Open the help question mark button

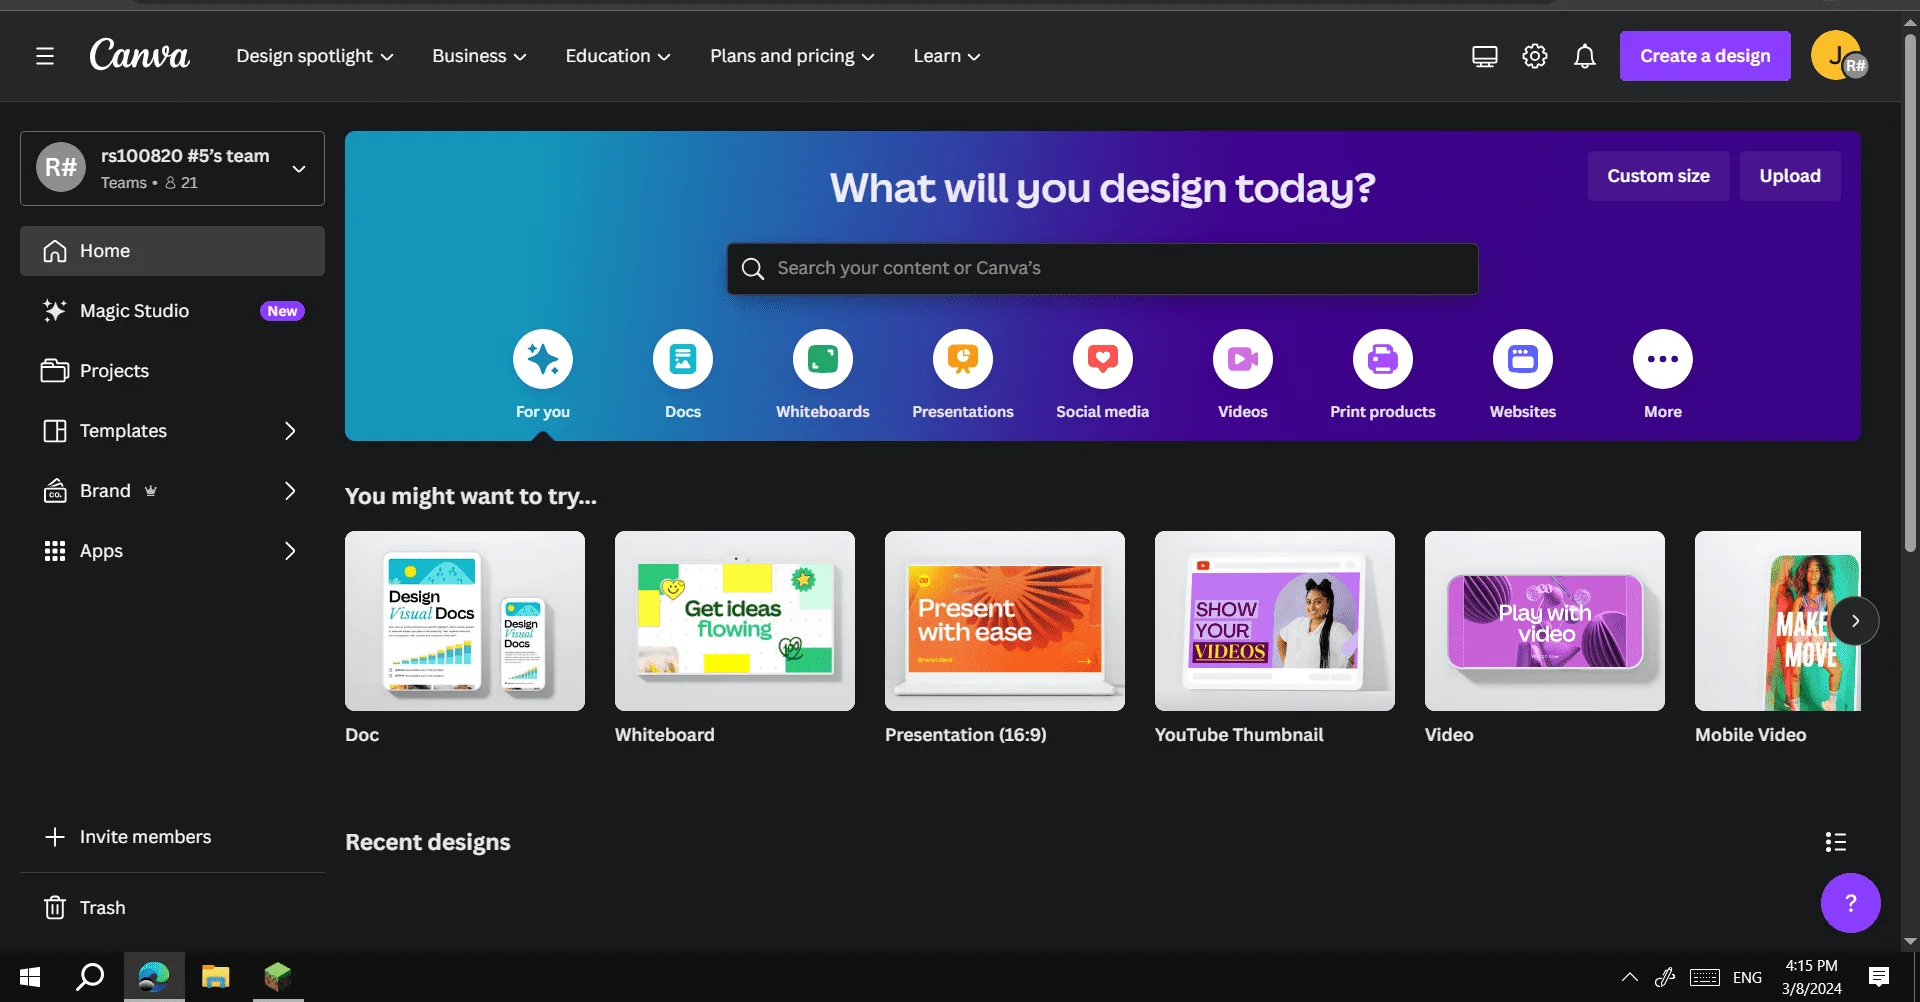pos(1851,903)
